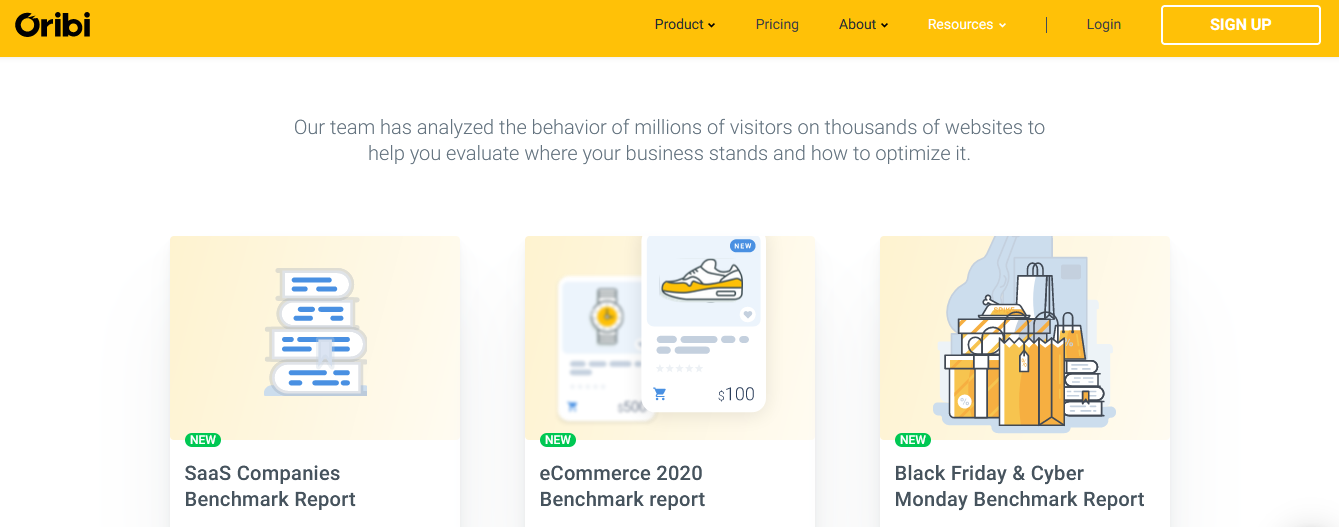Click the stacked books illustration
Image resolution: width=1339 pixels, height=527 pixels.
(x=315, y=332)
